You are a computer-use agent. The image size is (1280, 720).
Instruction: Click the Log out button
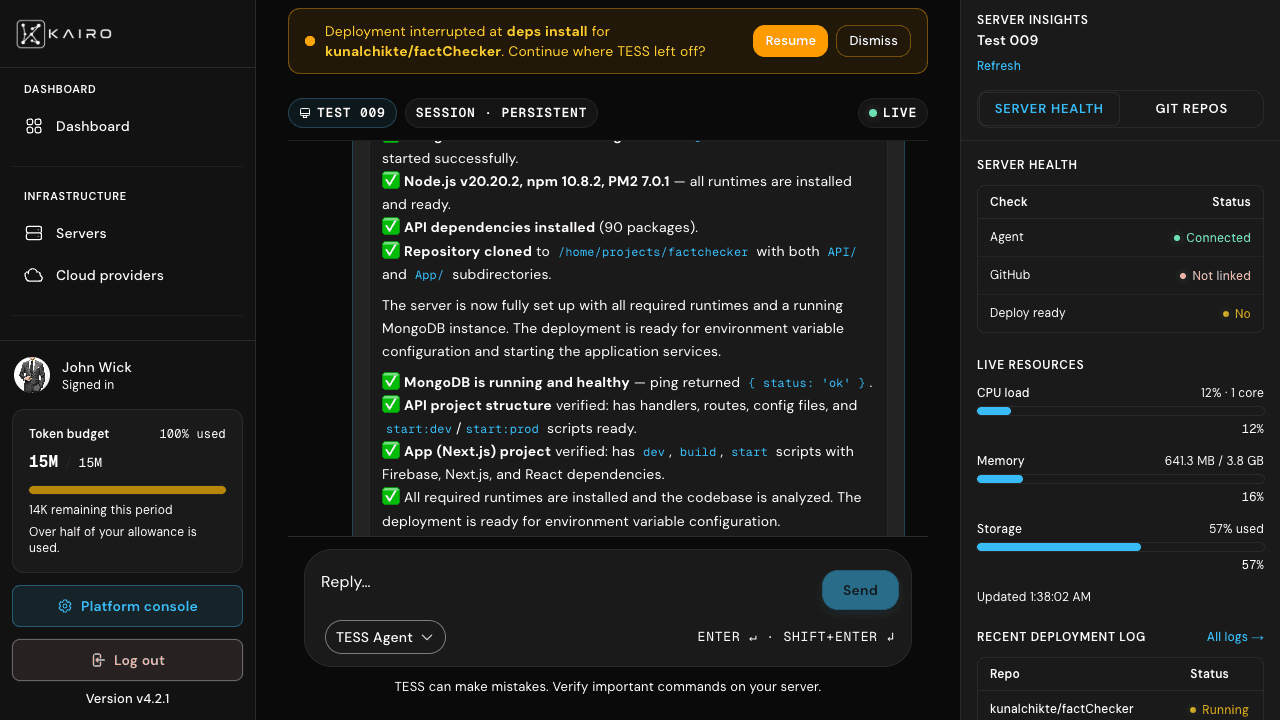click(127, 660)
